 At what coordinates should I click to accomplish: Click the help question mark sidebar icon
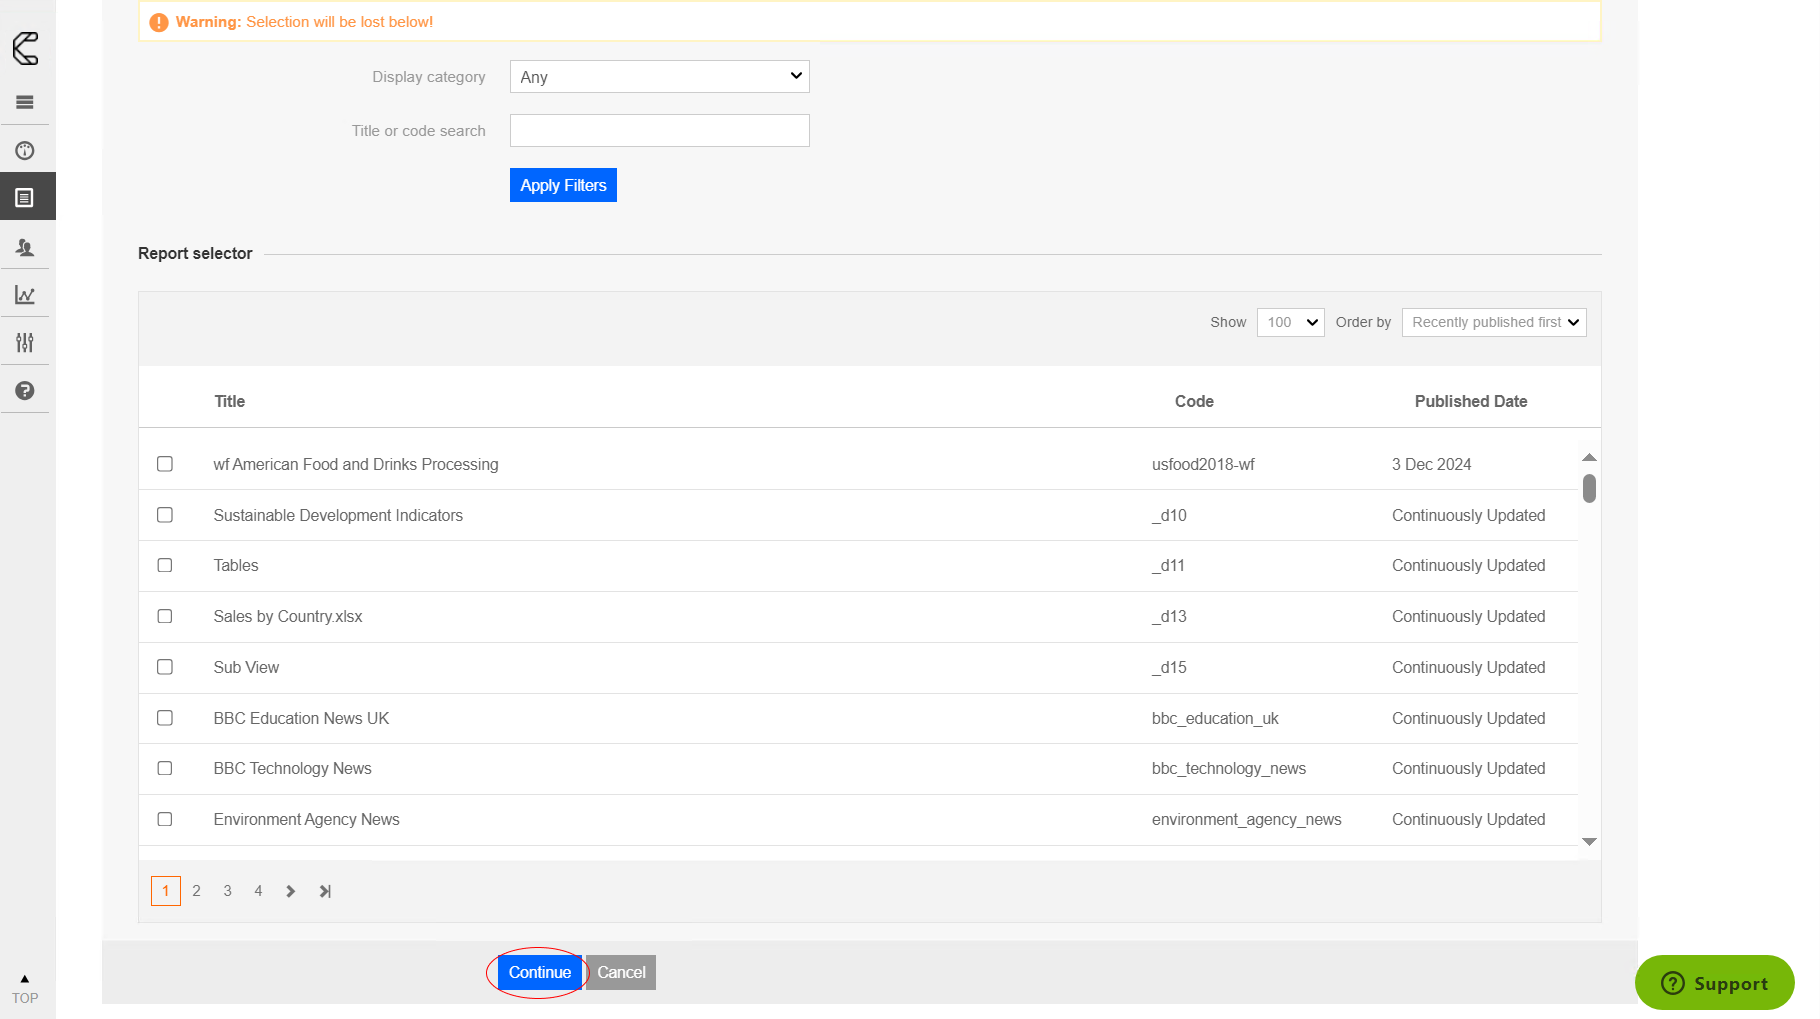pyautogui.click(x=25, y=391)
